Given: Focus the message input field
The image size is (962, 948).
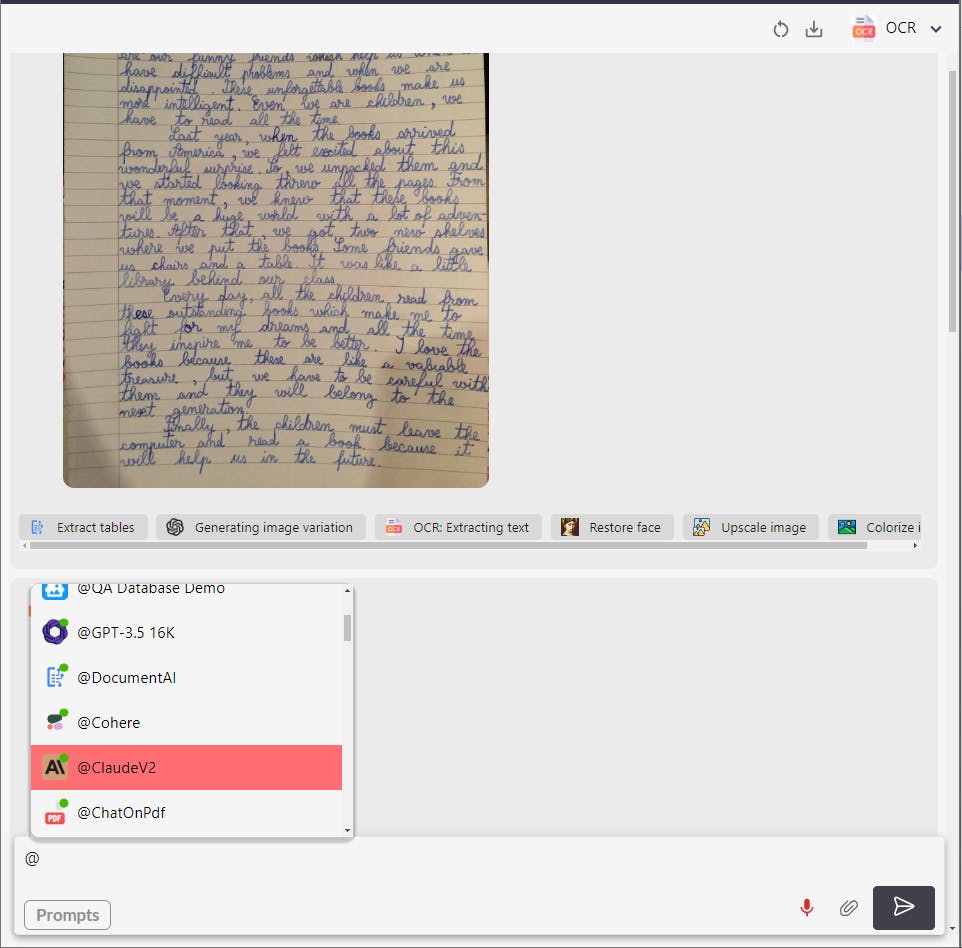Looking at the screenshot, I should pos(479,859).
